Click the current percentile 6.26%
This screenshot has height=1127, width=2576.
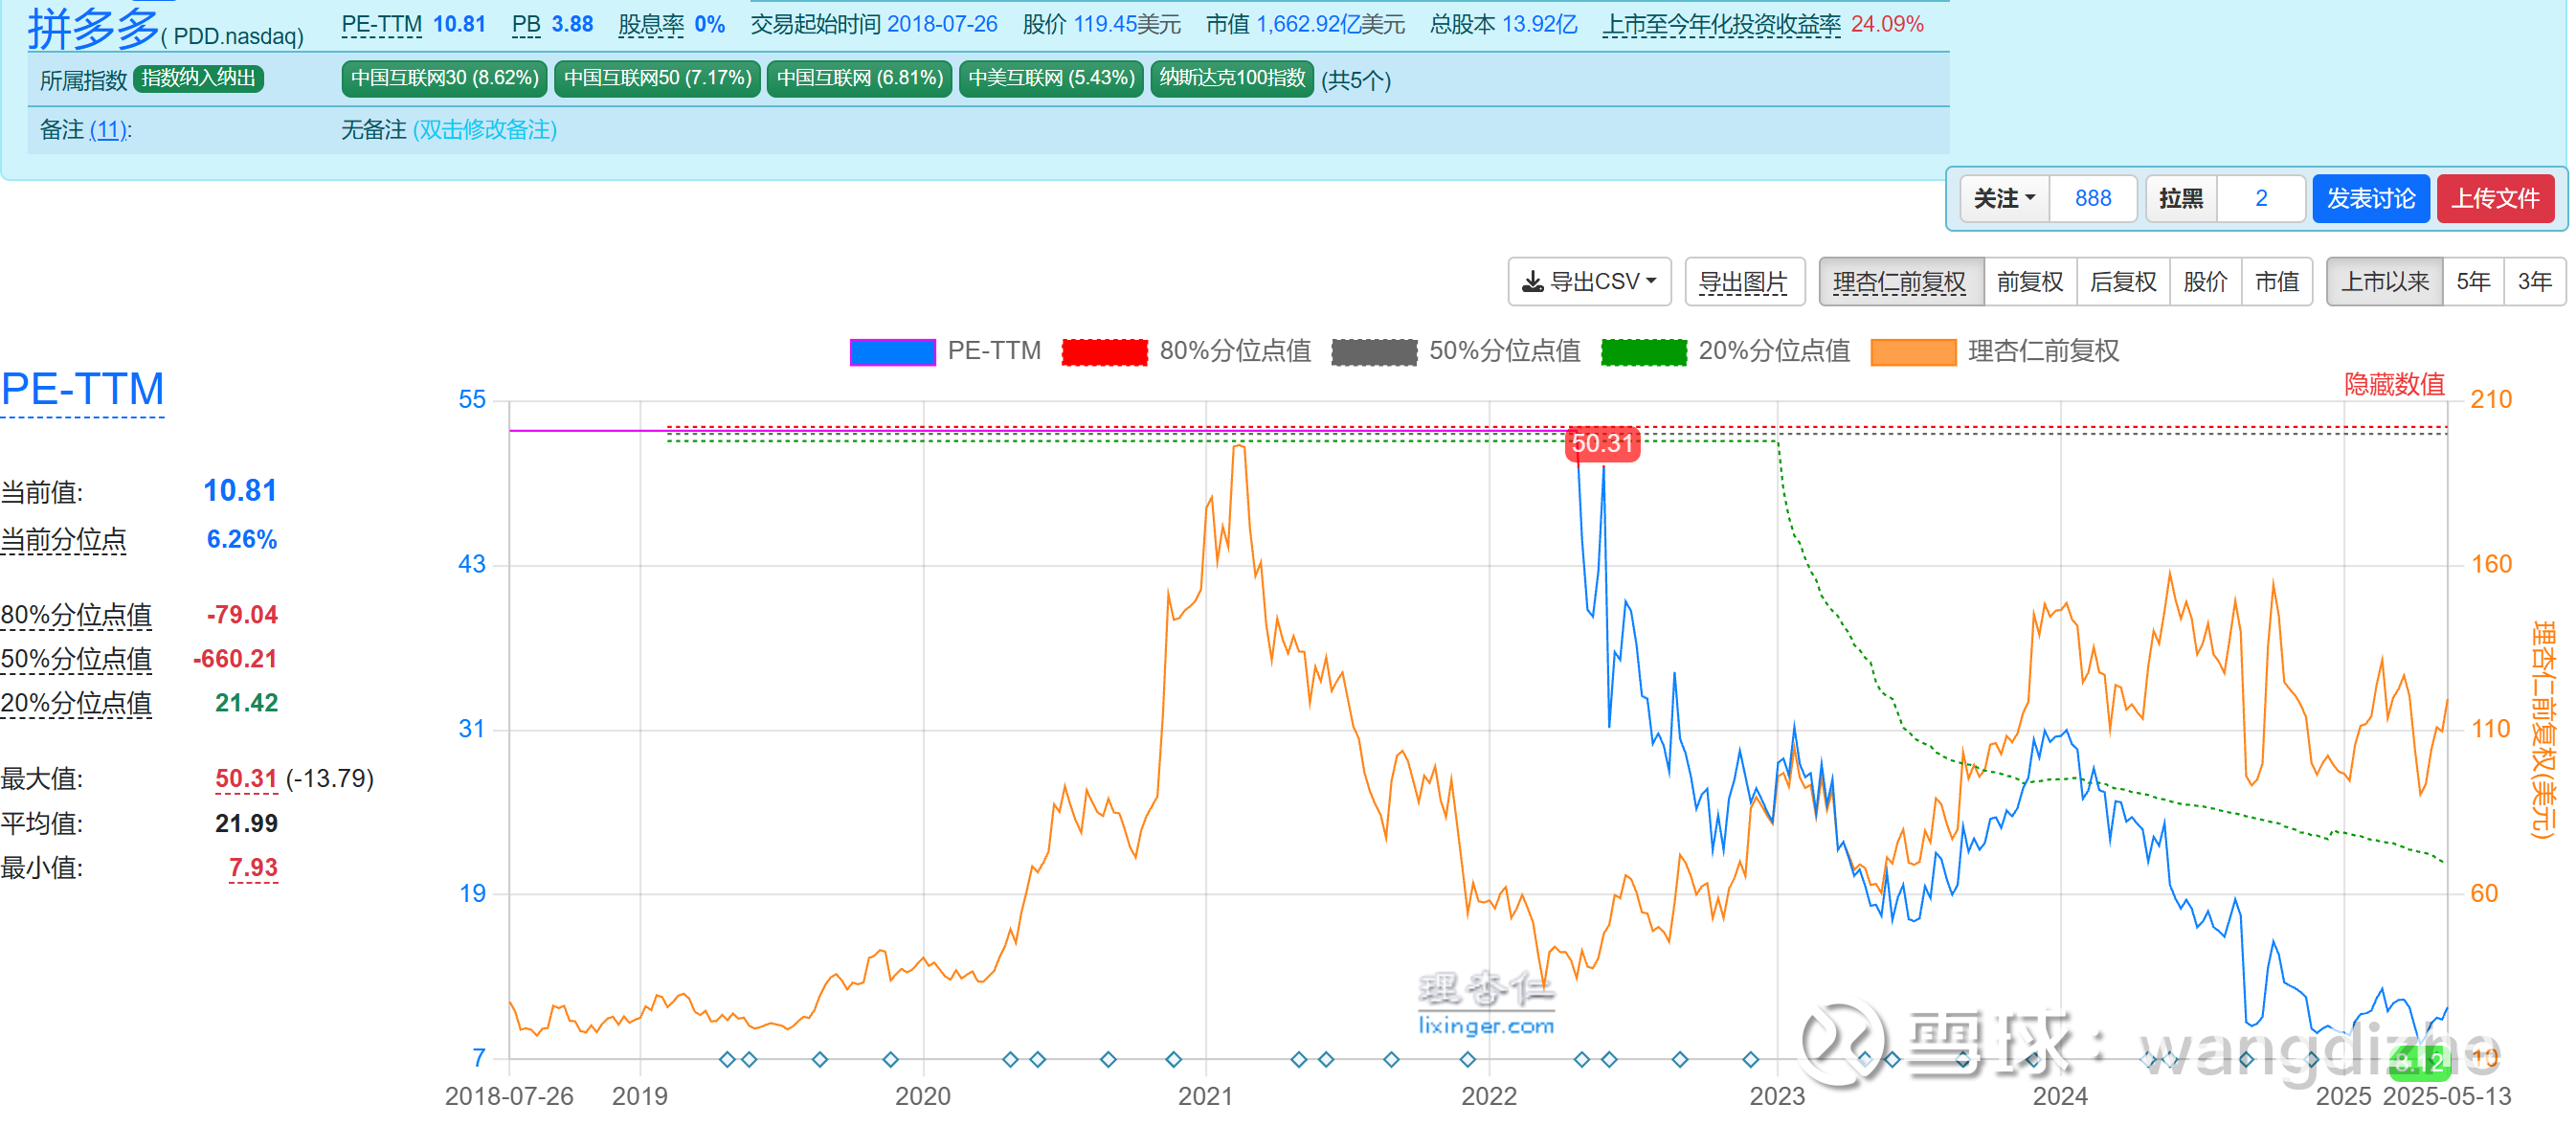(242, 540)
